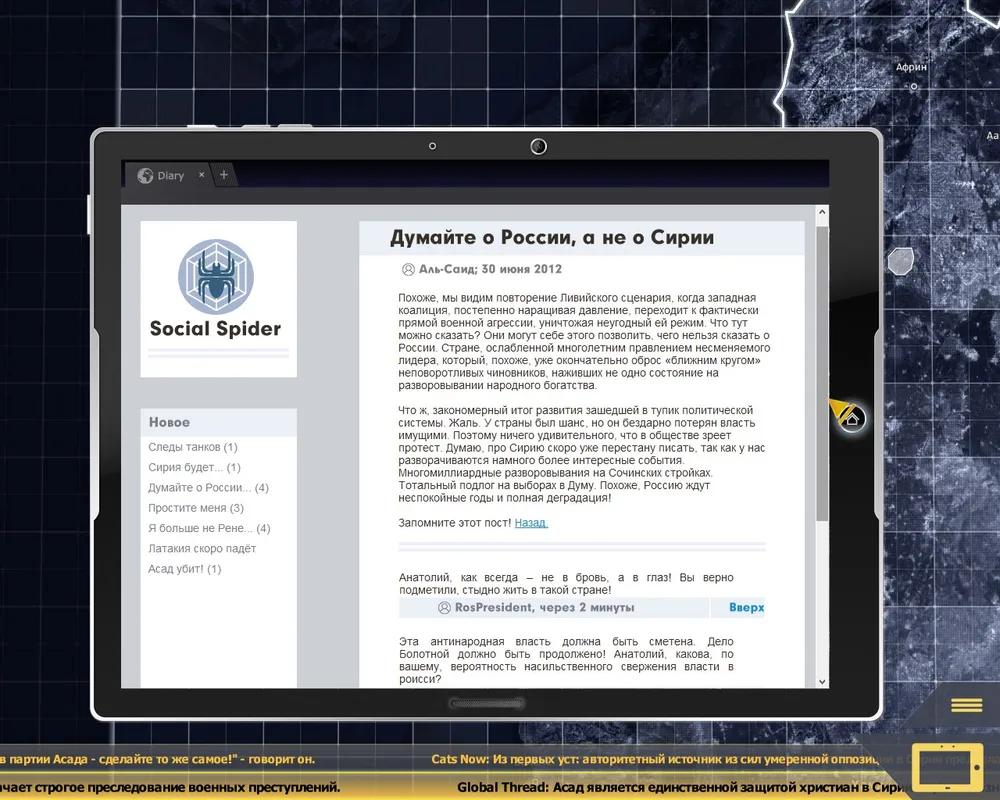1000x800 pixels.
Task: Click the post title 'Думайте о России, а не о Сирии'
Action: (x=552, y=237)
